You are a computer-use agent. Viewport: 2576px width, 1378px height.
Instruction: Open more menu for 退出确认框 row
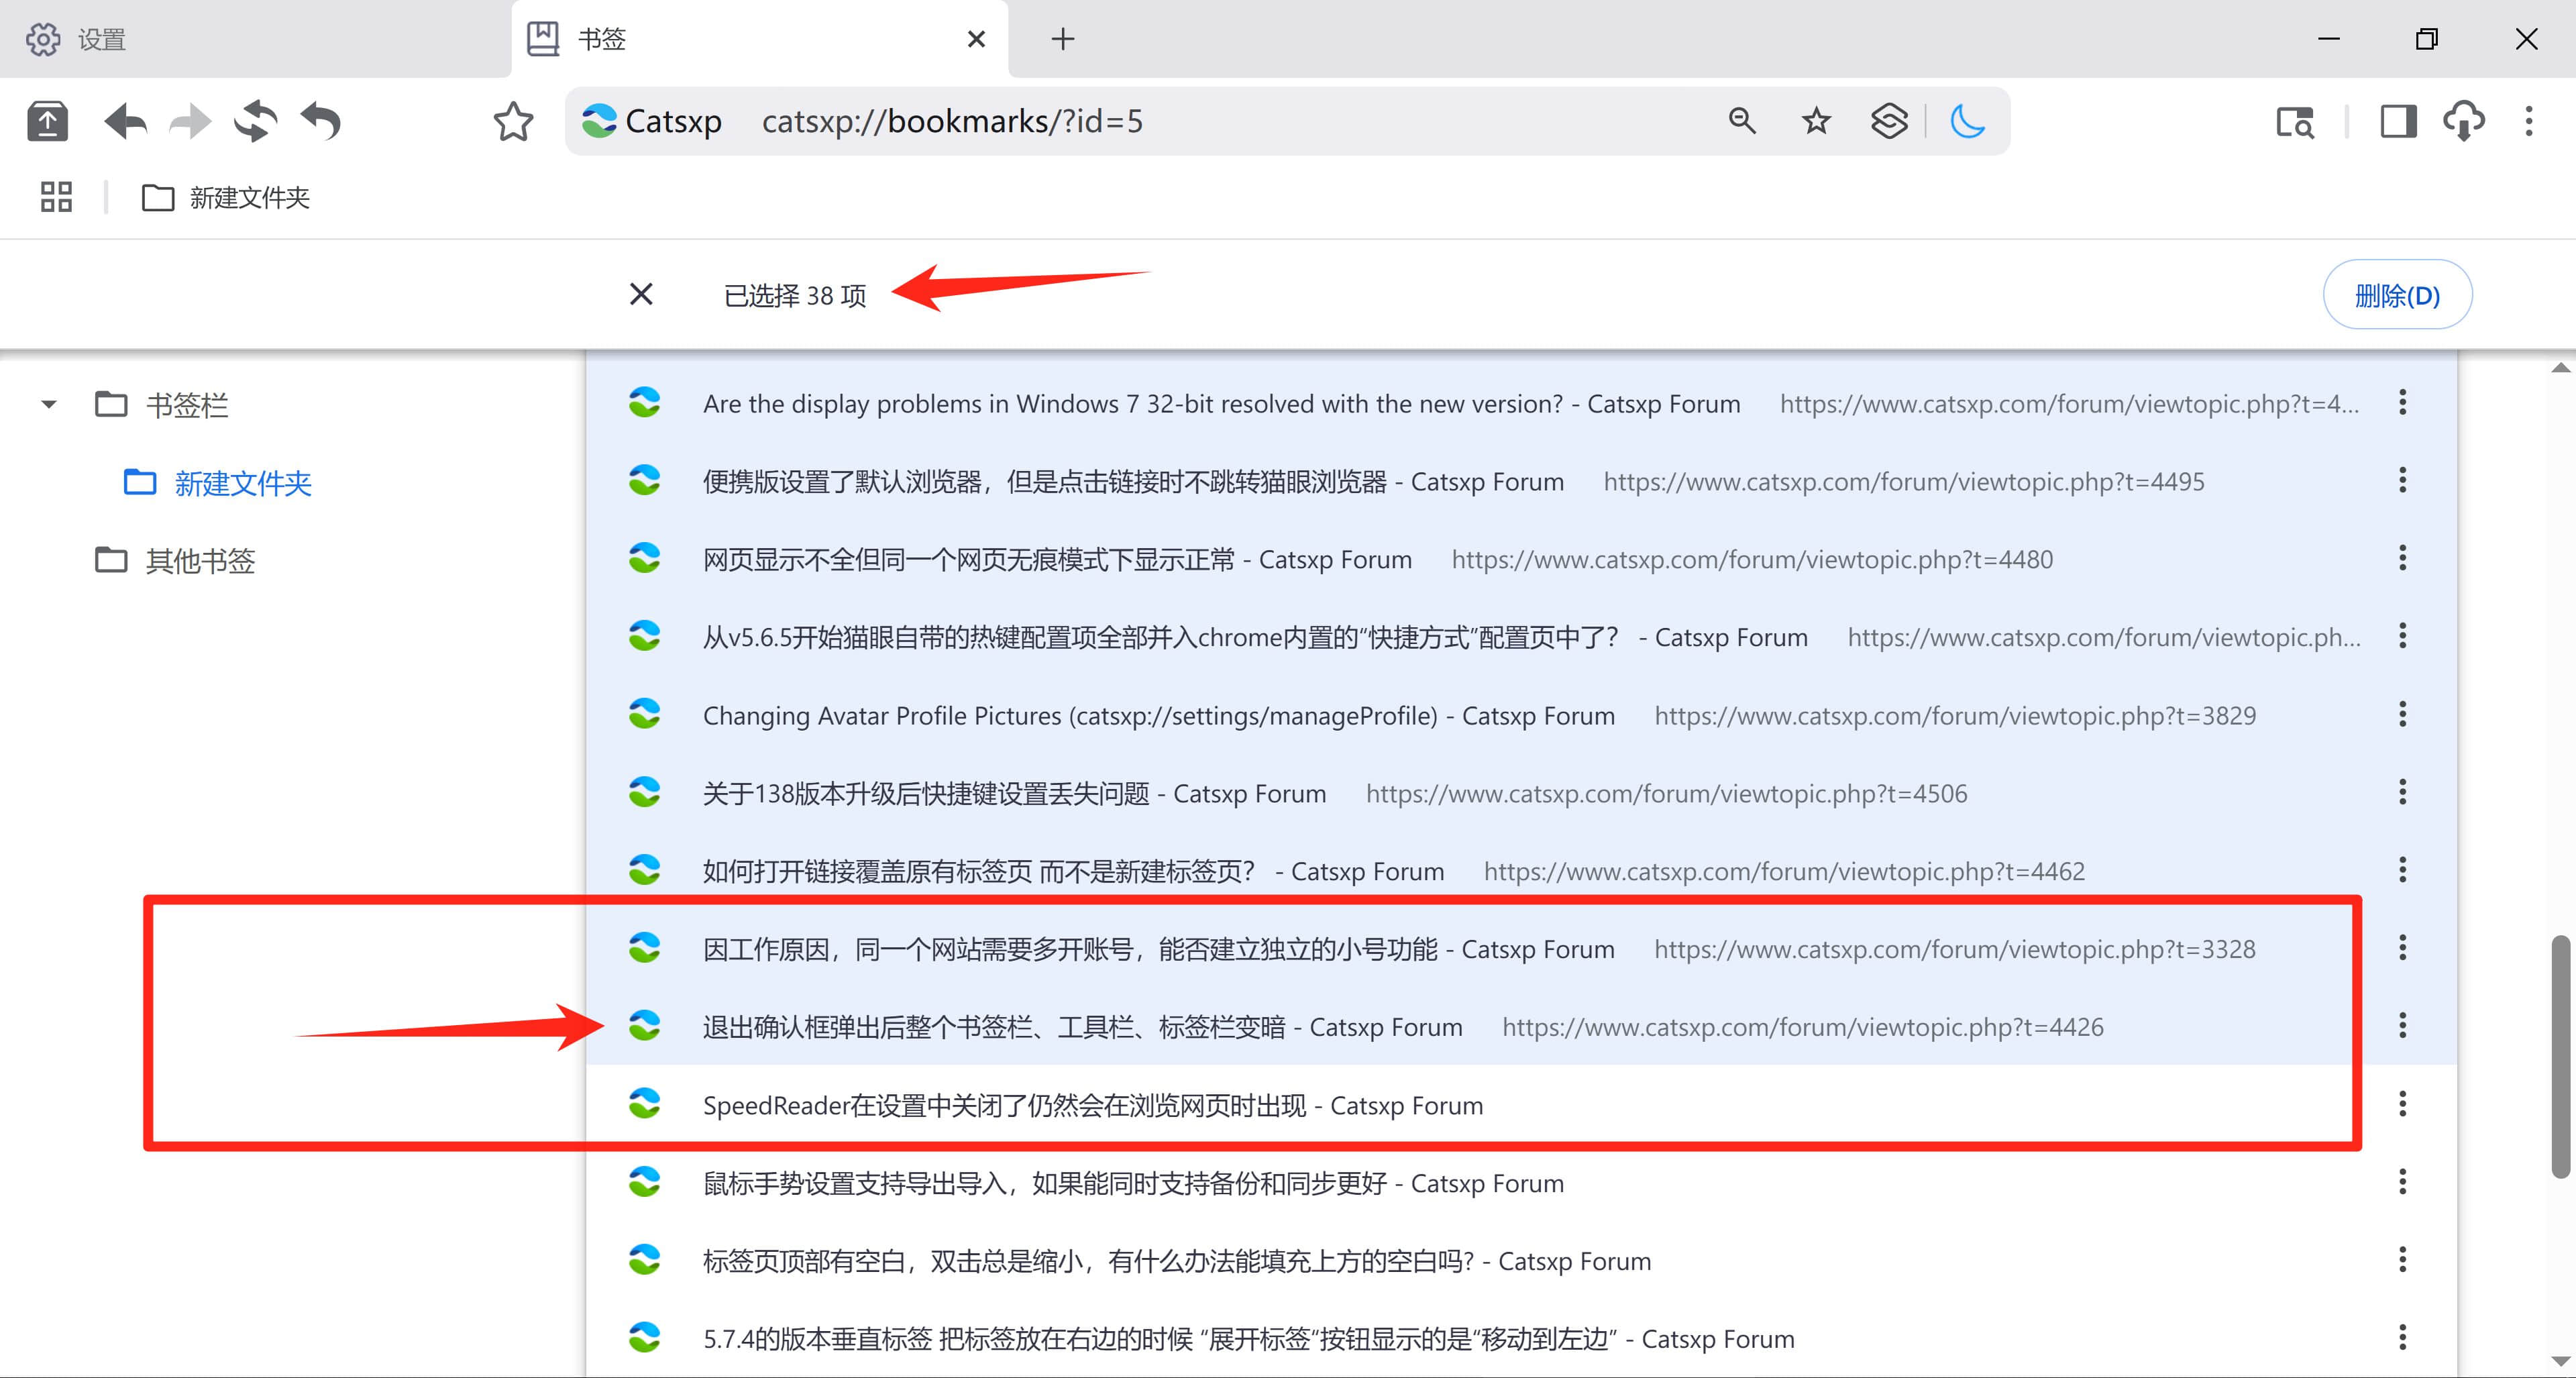[x=2402, y=1026]
